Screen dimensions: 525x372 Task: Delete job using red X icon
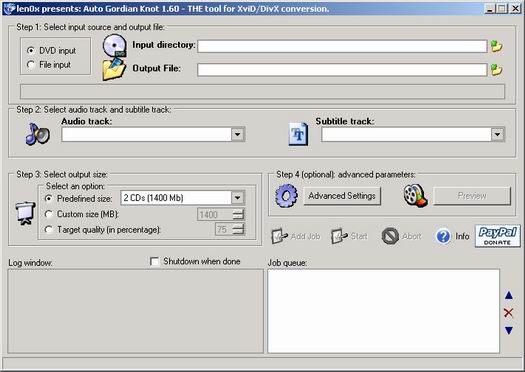click(x=508, y=313)
